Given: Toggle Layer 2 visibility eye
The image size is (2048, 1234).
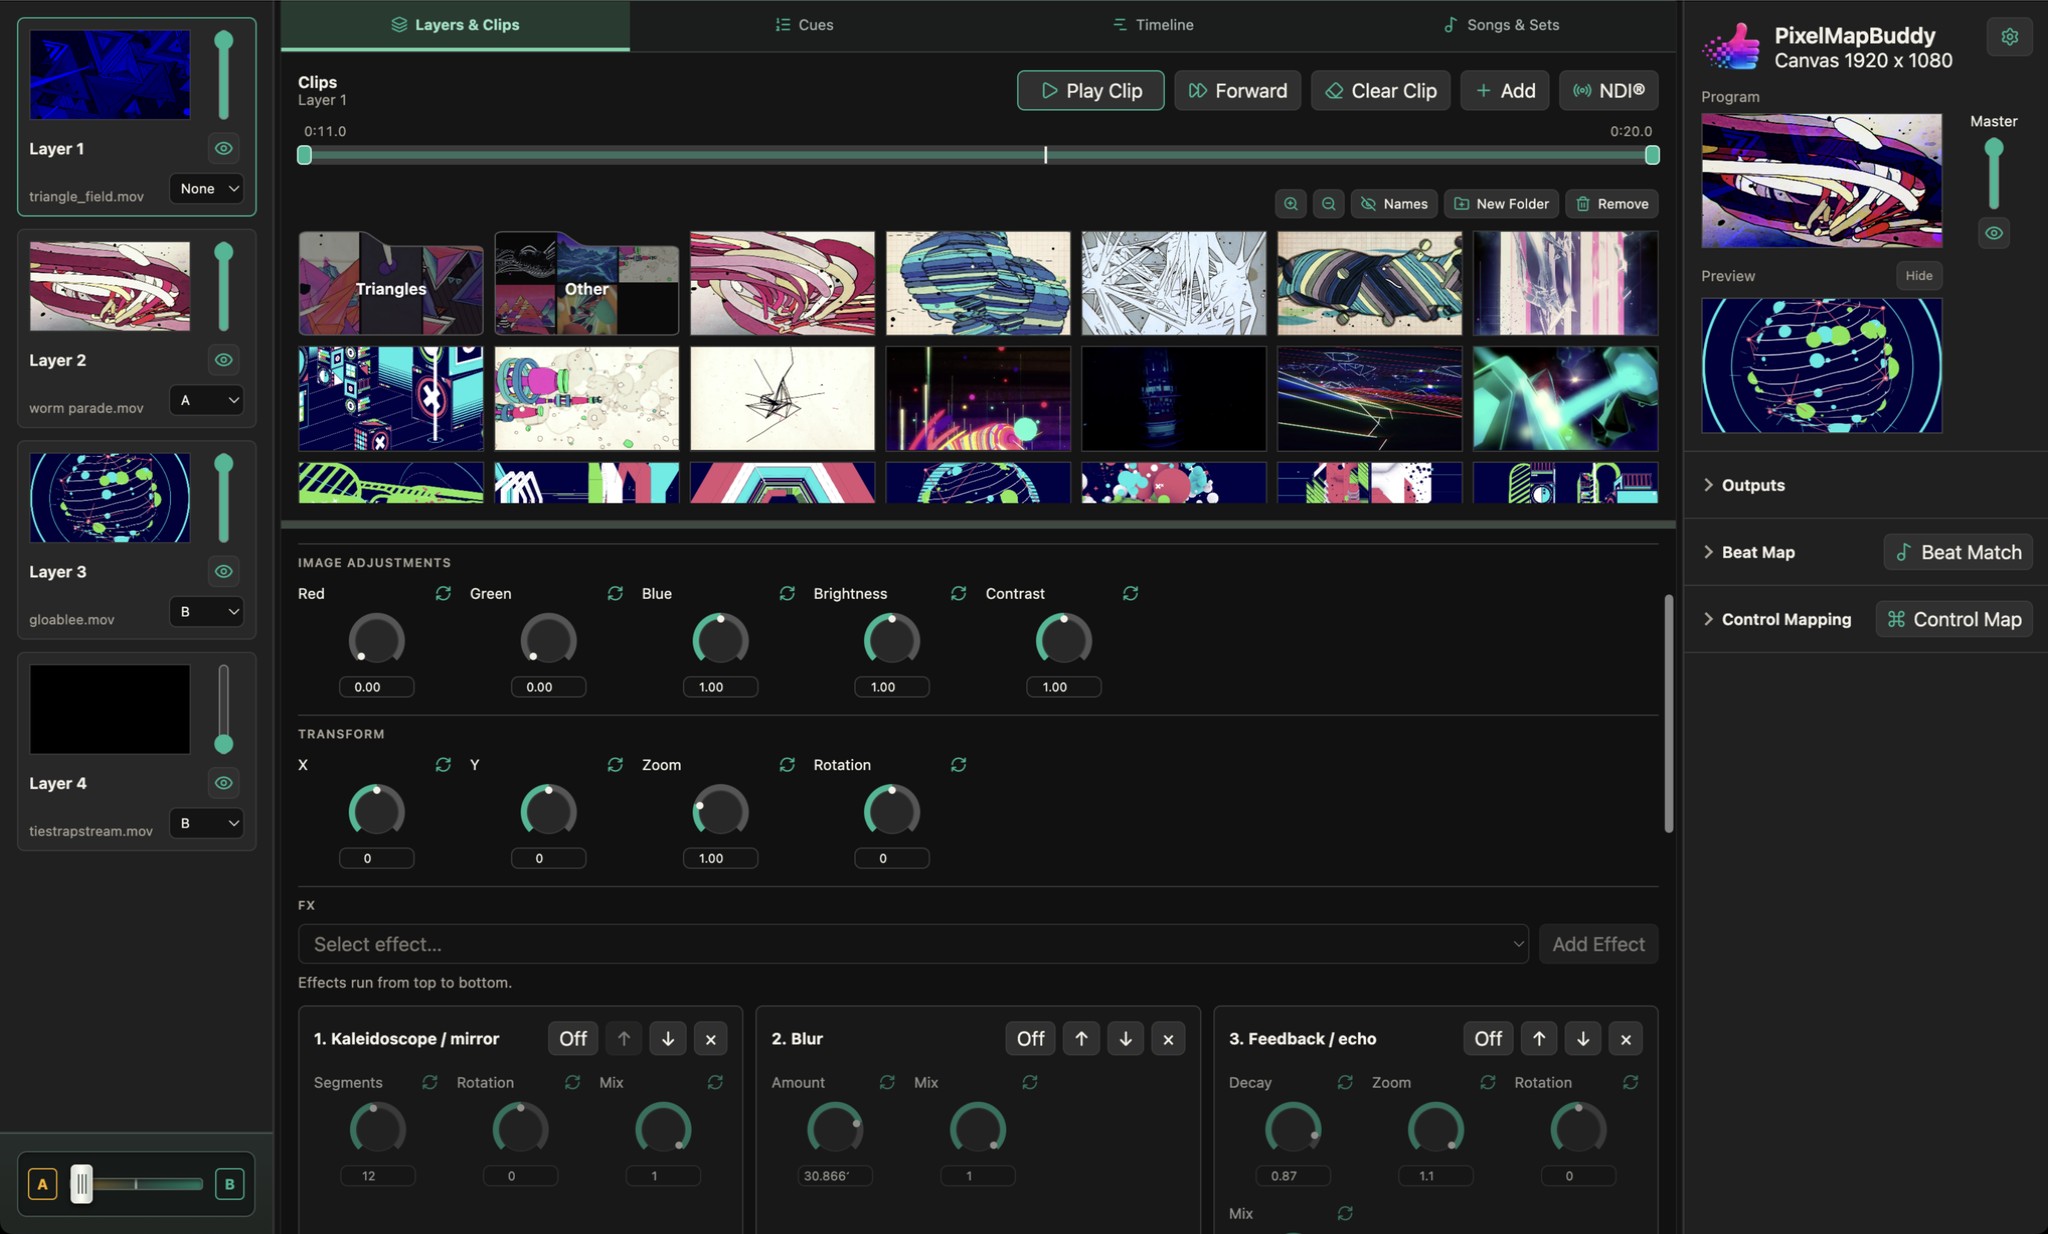Looking at the screenshot, I should (224, 360).
